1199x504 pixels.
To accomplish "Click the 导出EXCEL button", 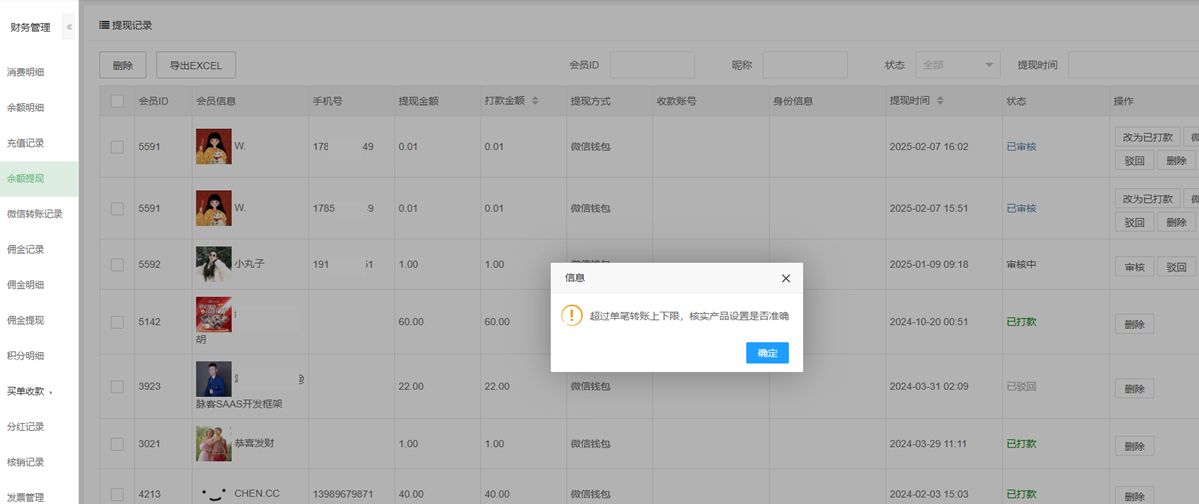I will (x=195, y=65).
